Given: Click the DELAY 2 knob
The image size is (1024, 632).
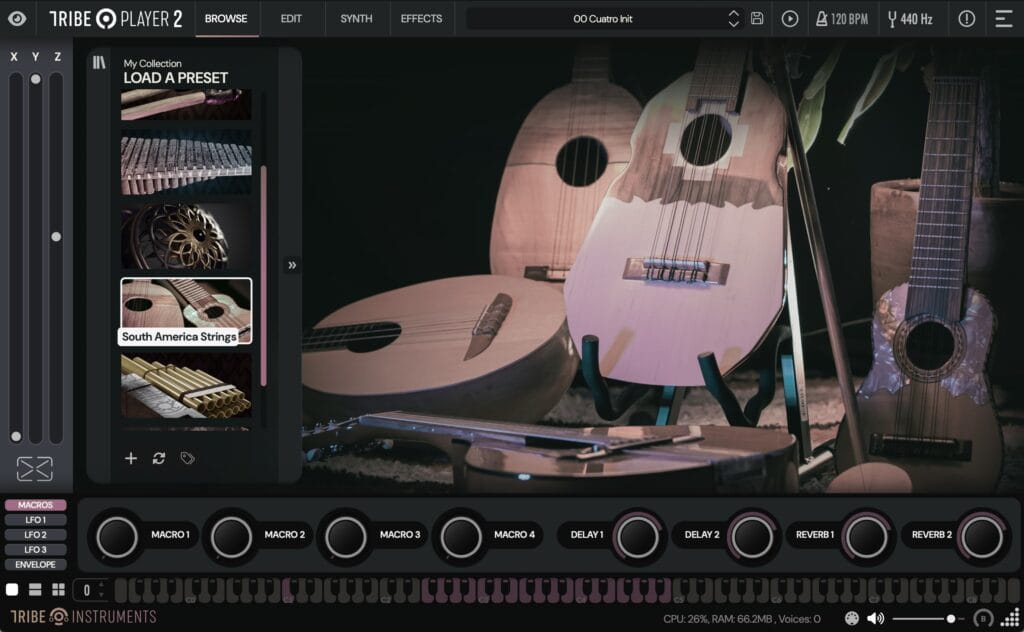Looking at the screenshot, I should tap(752, 537).
